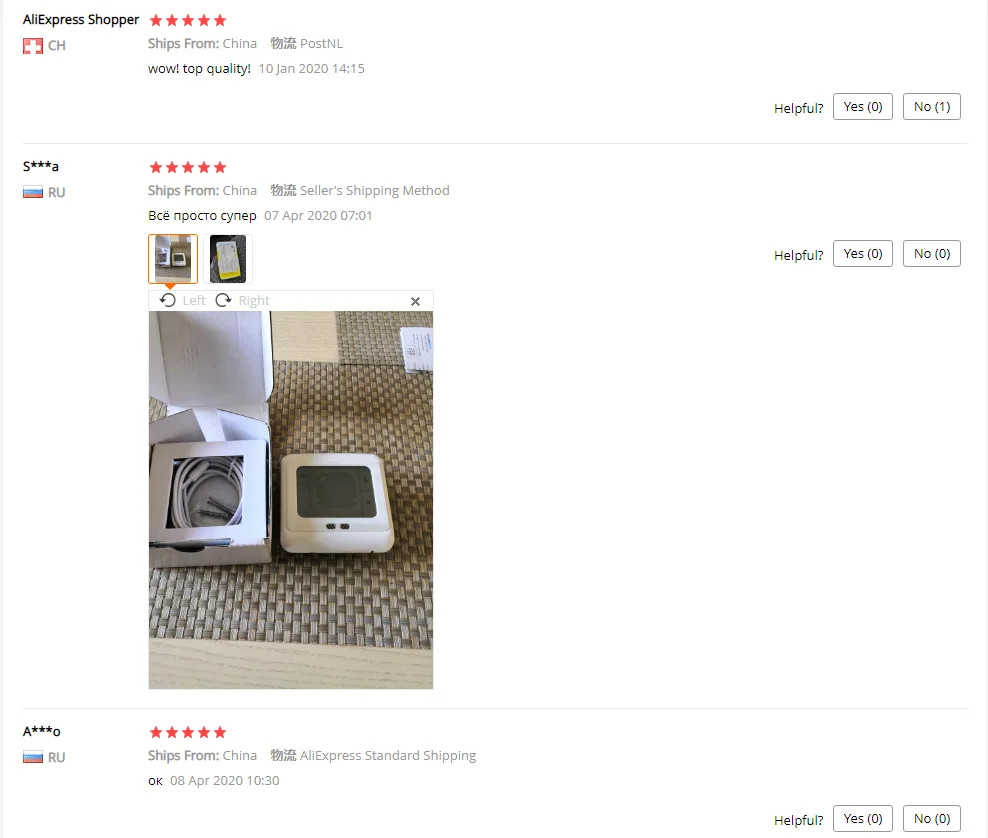Image resolution: width=988 pixels, height=838 pixels.
Task: Click the Switzerland flag icon next to CH
Action: coord(33,46)
